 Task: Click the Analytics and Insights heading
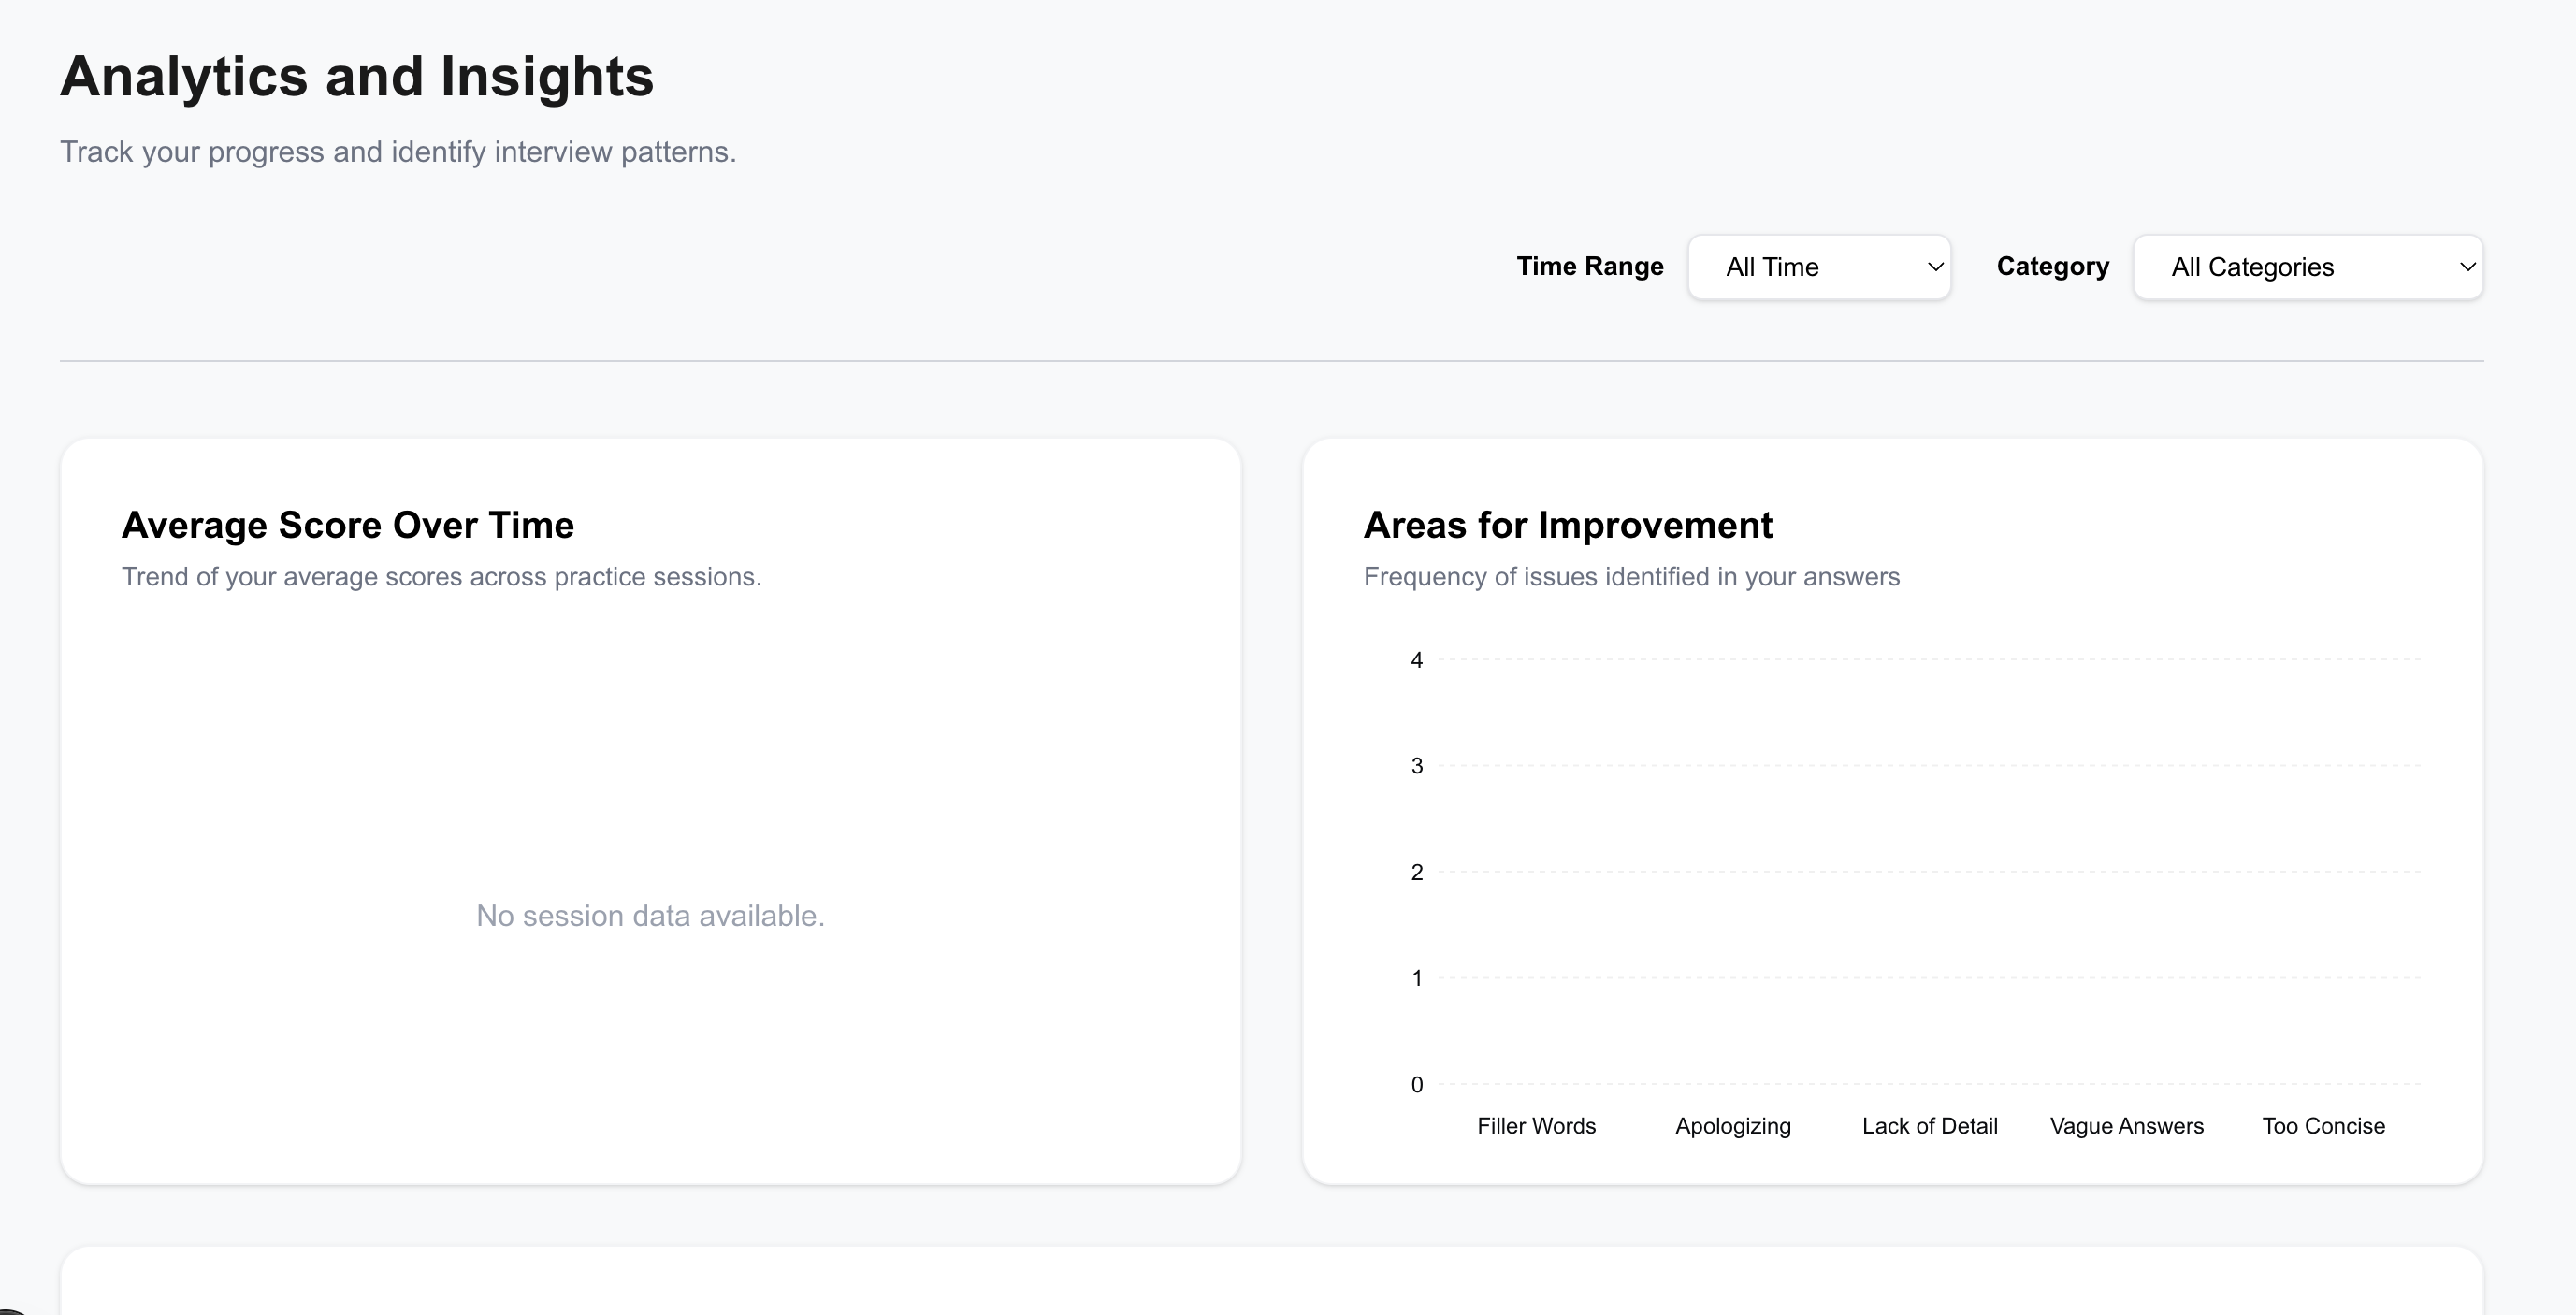coord(356,77)
